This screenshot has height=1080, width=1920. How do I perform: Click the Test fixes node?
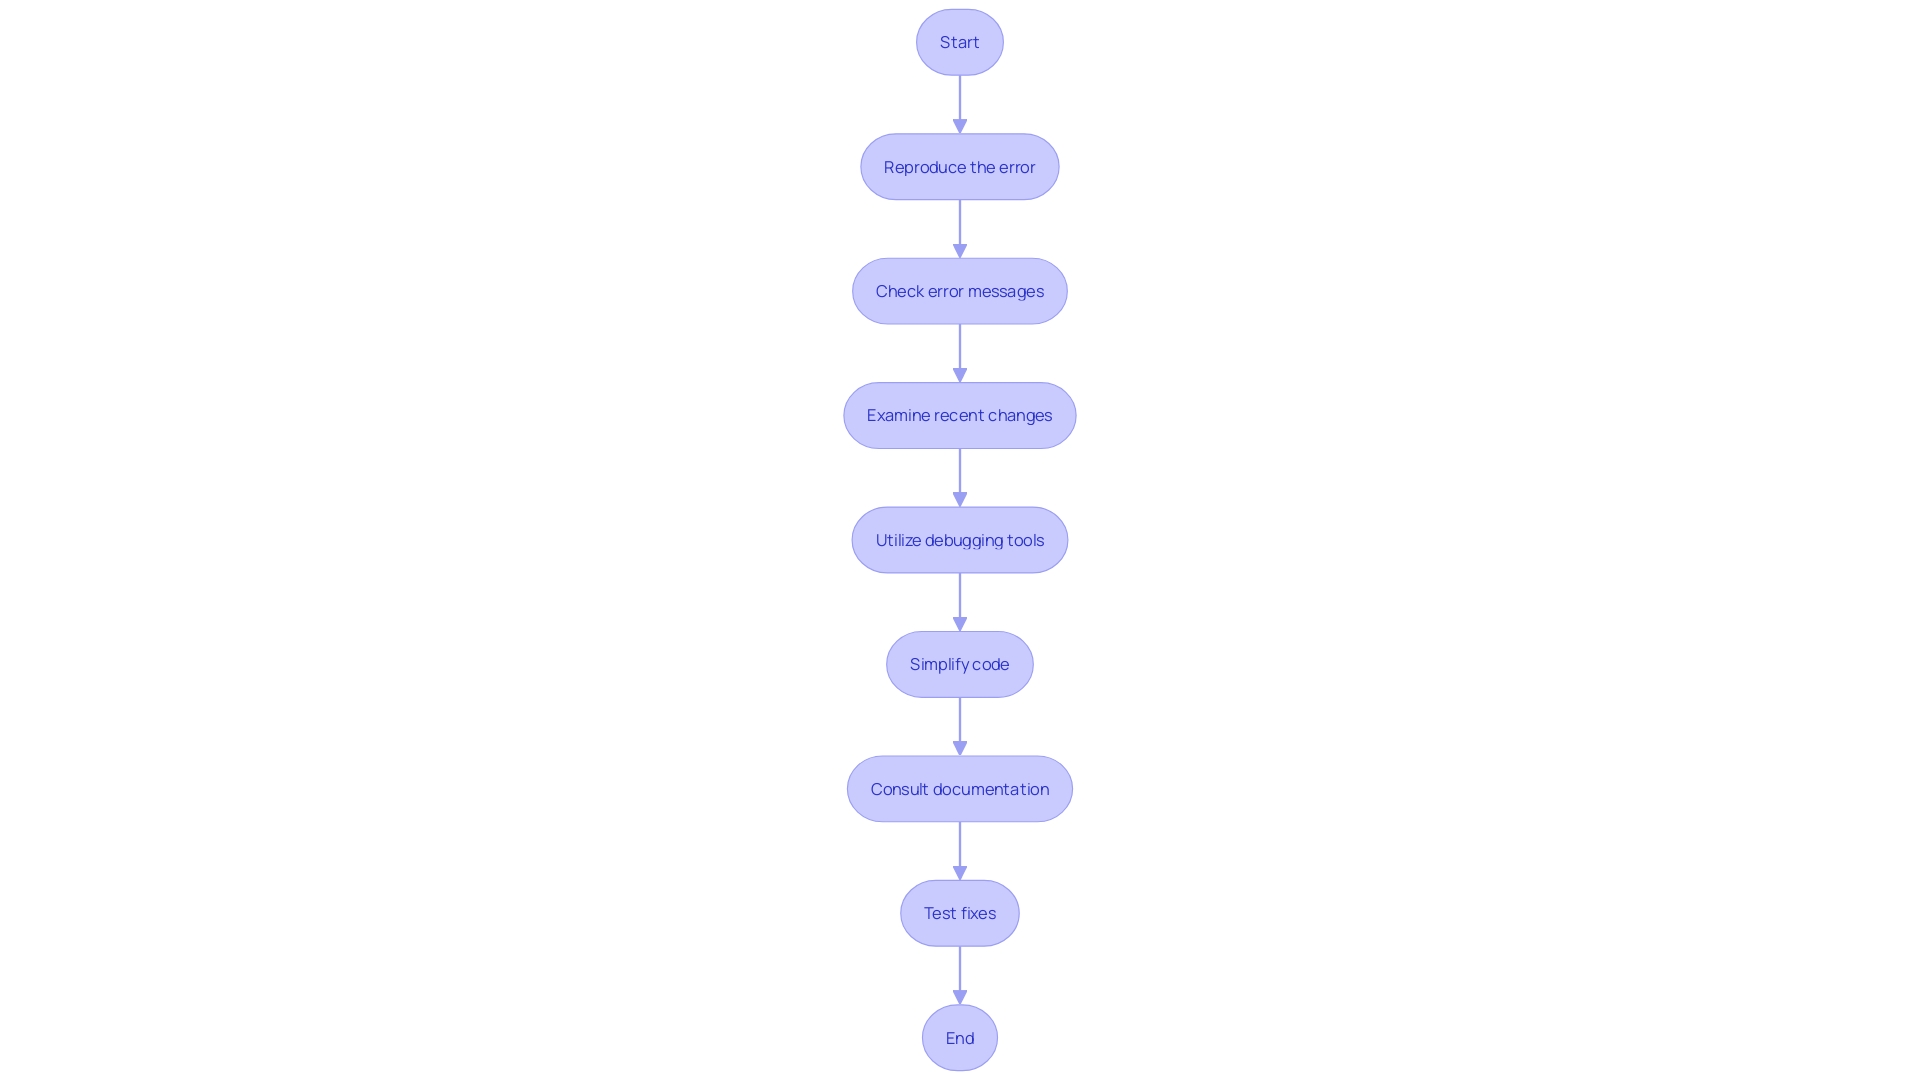pyautogui.click(x=960, y=913)
